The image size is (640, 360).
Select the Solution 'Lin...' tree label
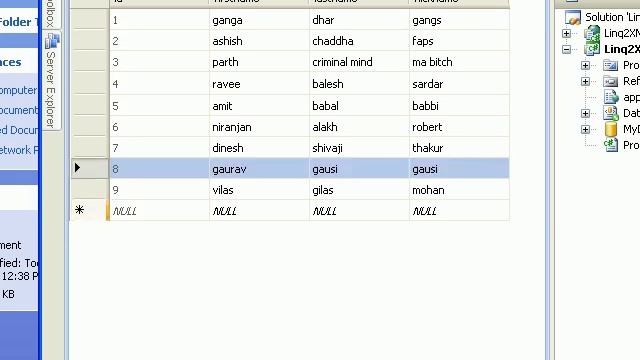click(612, 17)
